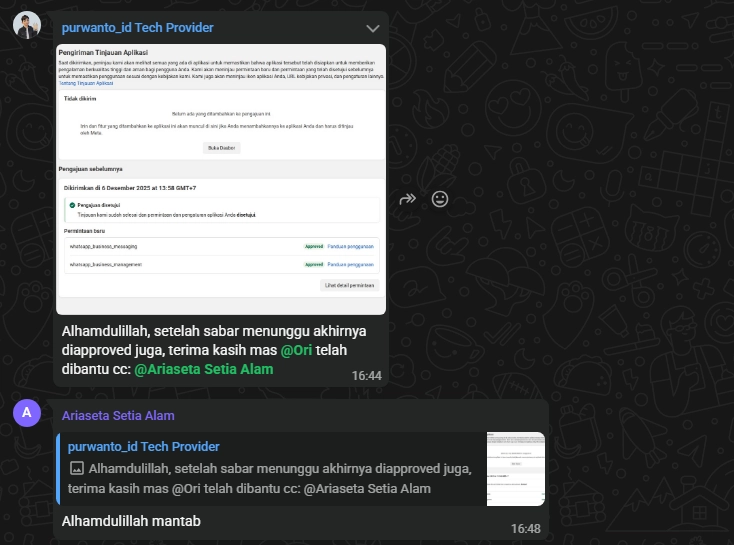Open the quoted reply image thumbnail
The image size is (734, 545).
pyautogui.click(x=515, y=469)
